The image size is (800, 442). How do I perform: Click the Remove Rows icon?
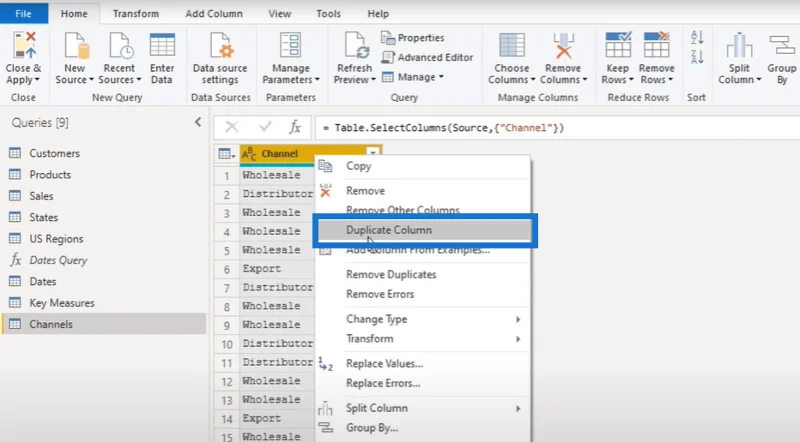(657, 45)
